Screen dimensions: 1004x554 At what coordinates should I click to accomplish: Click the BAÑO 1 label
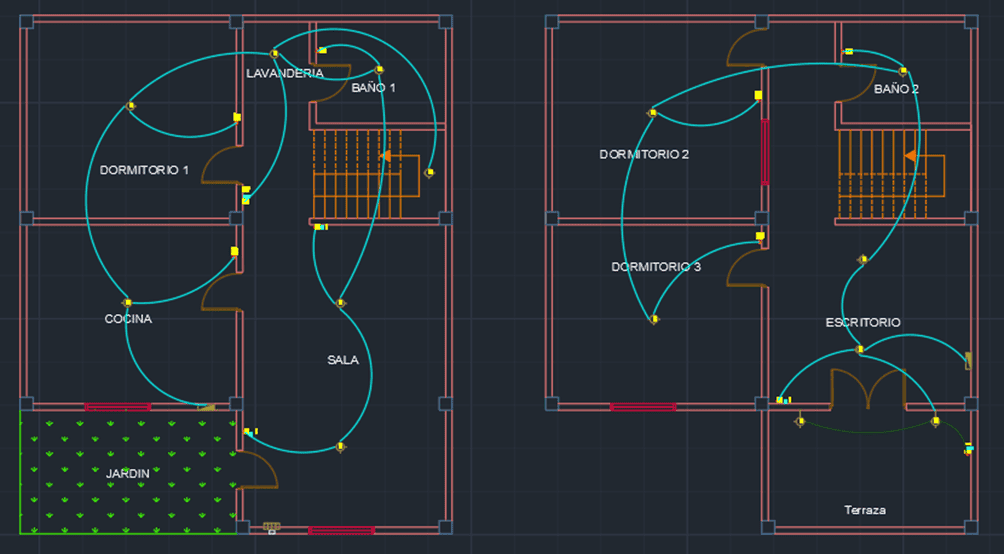373,88
